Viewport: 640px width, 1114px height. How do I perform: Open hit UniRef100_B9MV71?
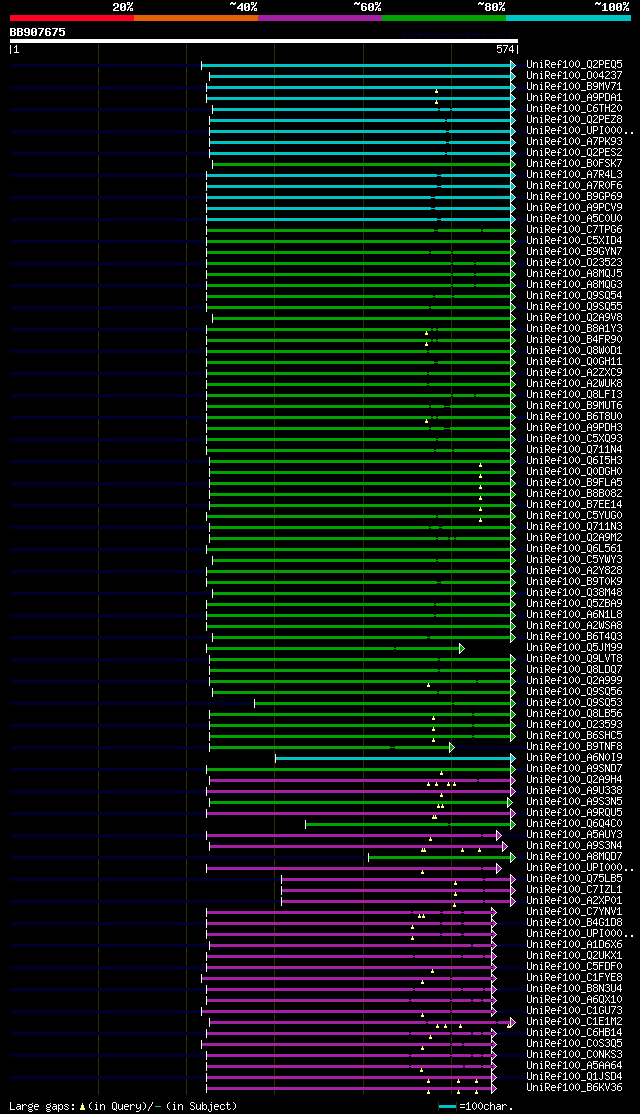tap(574, 86)
